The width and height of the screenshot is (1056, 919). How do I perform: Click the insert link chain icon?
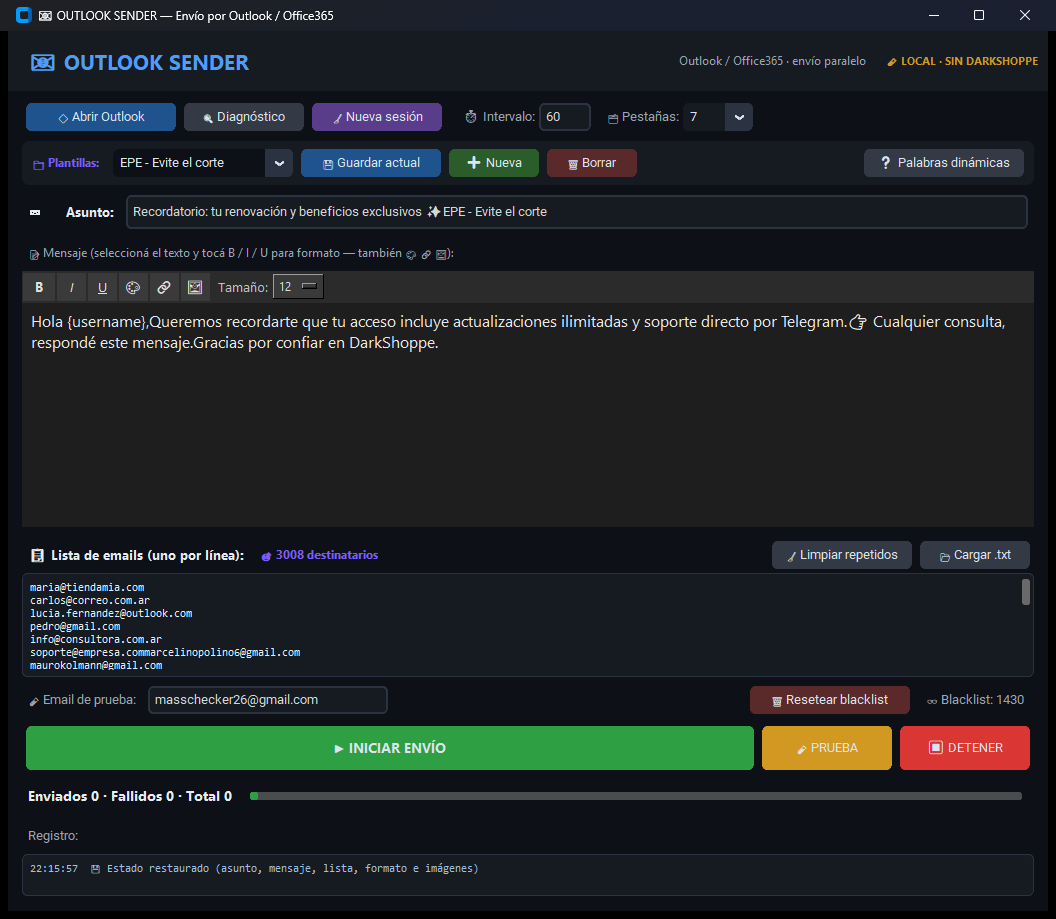pyautogui.click(x=164, y=287)
